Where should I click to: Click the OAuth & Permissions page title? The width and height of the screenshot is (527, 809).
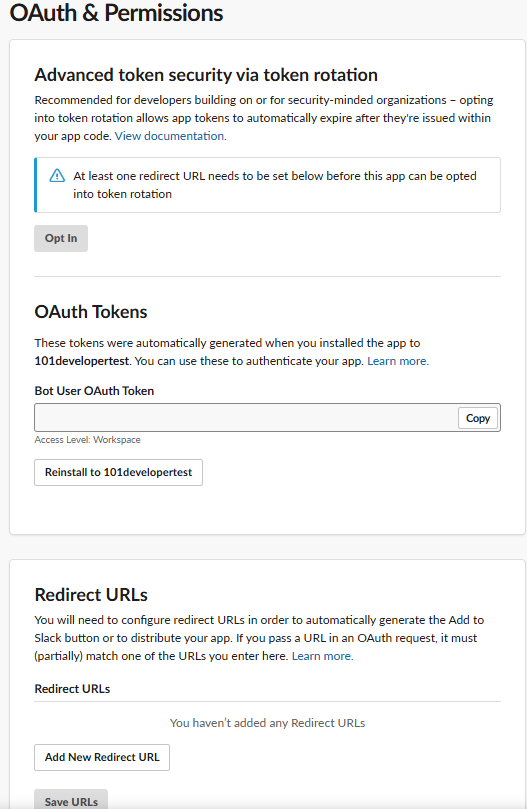point(117,13)
